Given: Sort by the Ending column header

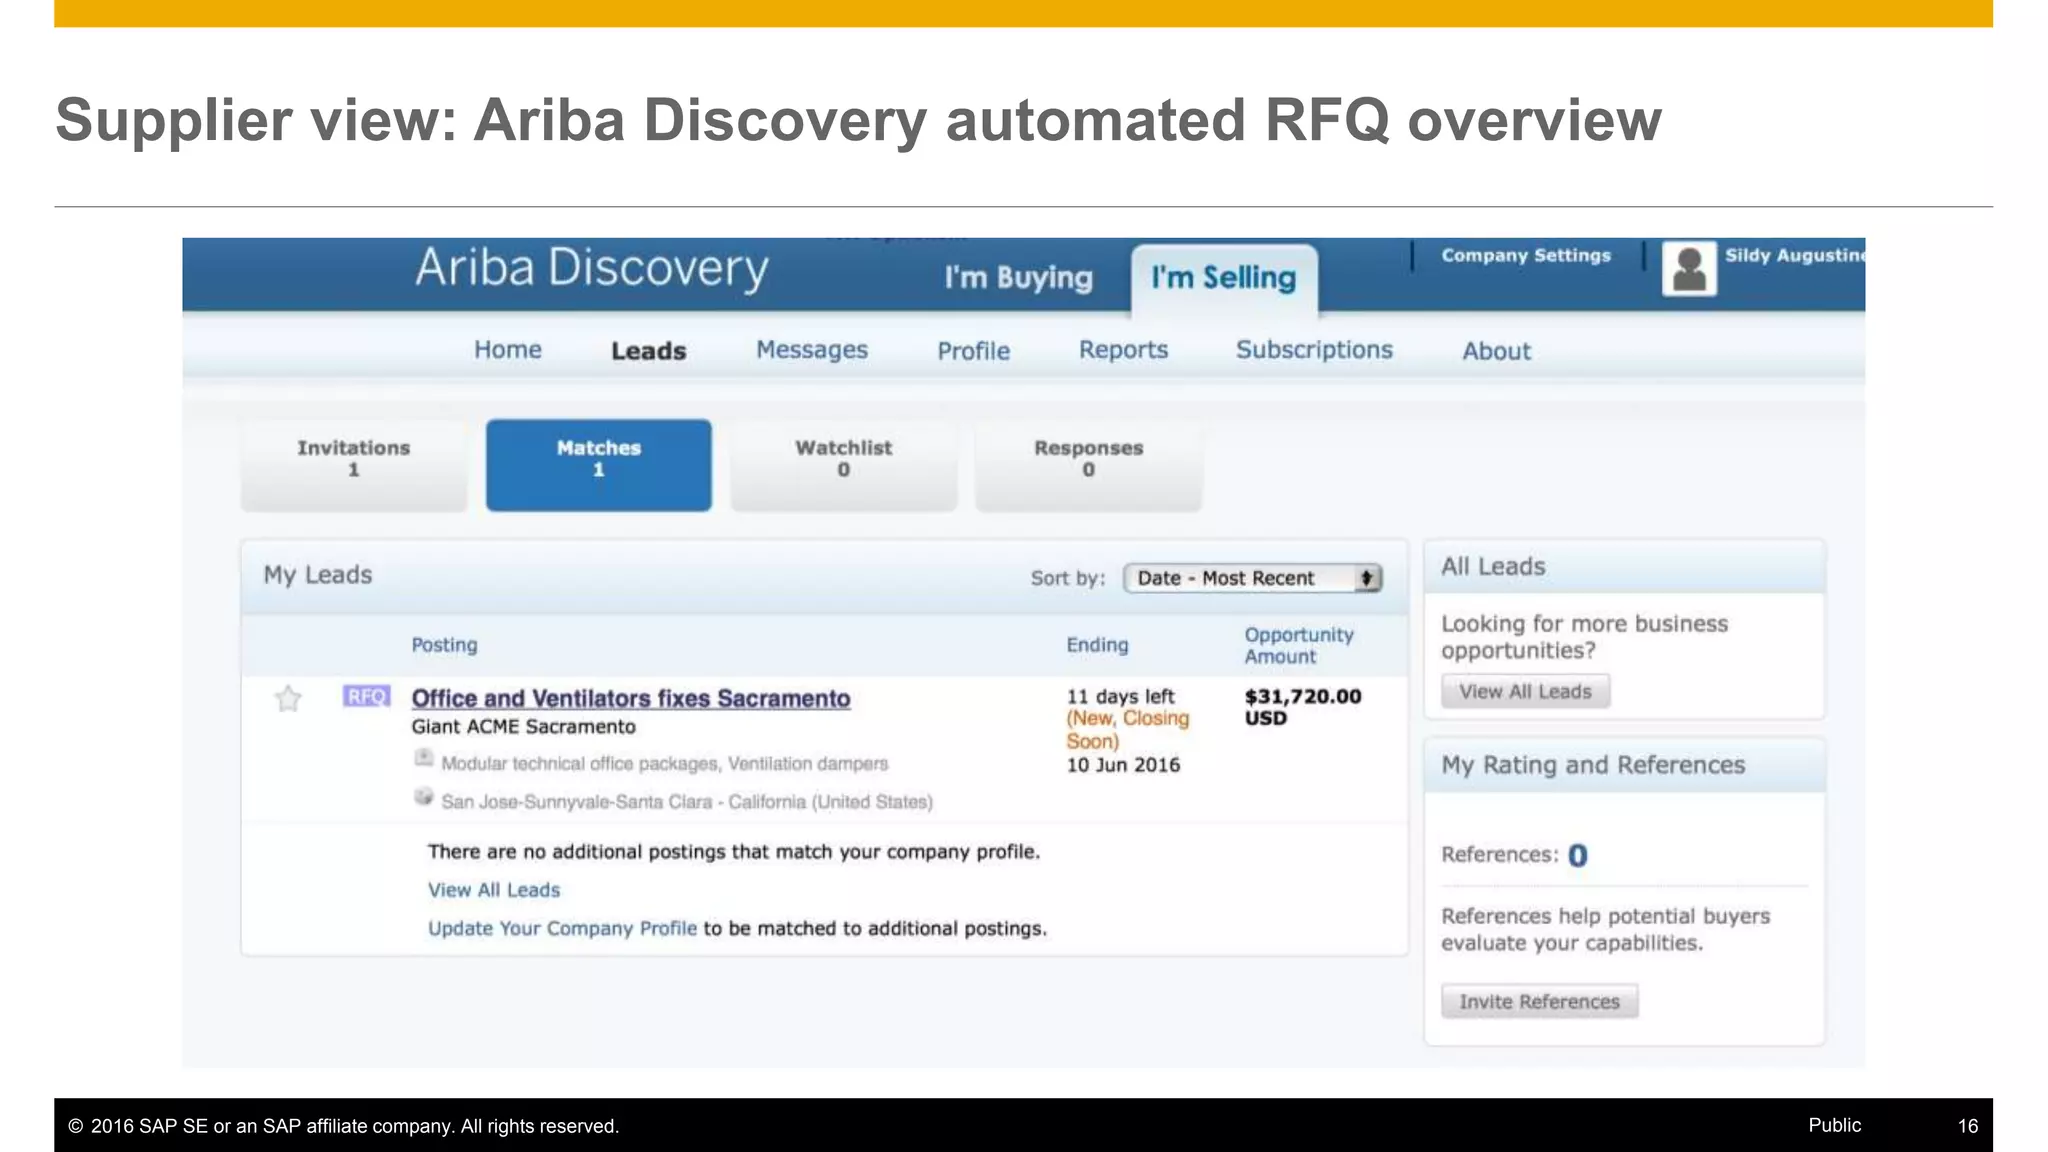Looking at the screenshot, I should tap(1097, 645).
